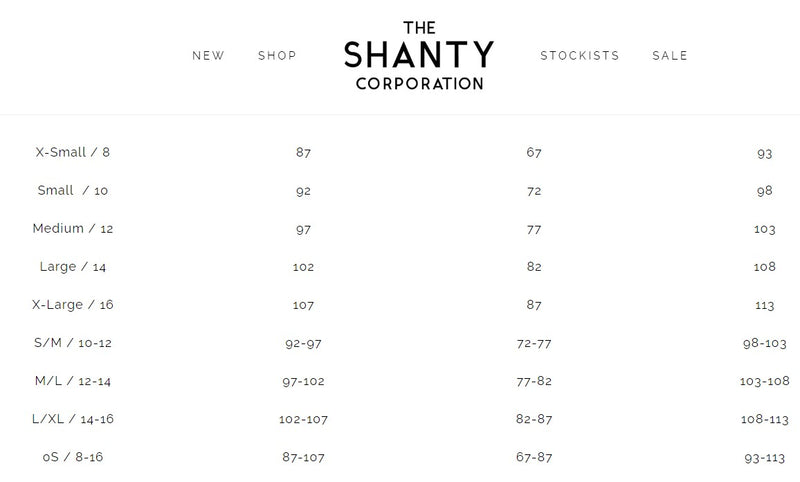
Task: Go to the STOCKISTS page
Action: point(580,56)
